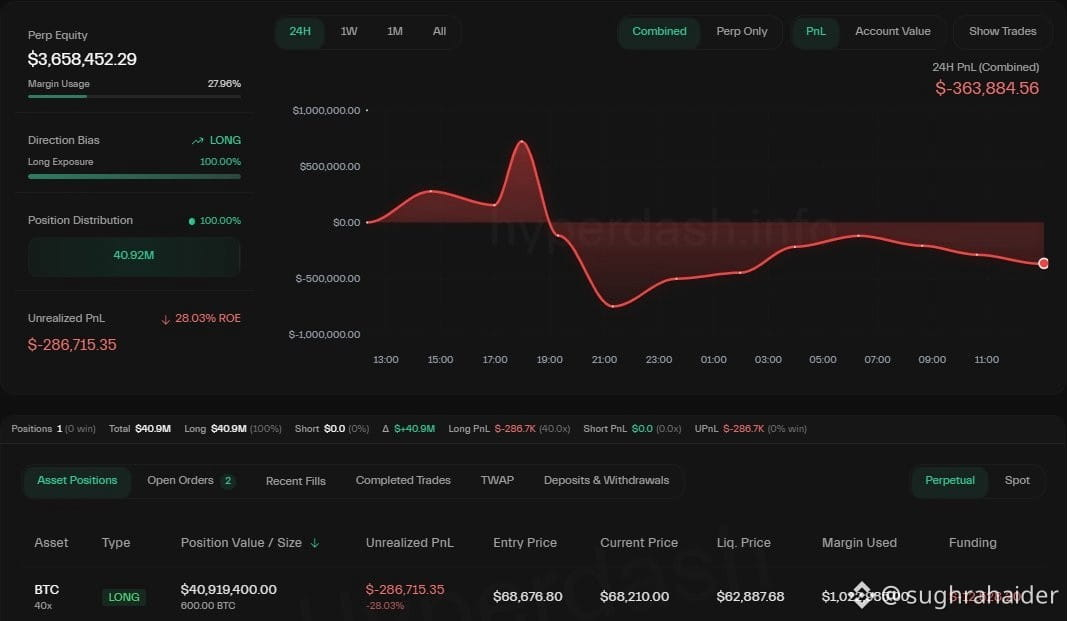Sort by Liq. Price column header
1067x621 pixels.
click(x=743, y=543)
